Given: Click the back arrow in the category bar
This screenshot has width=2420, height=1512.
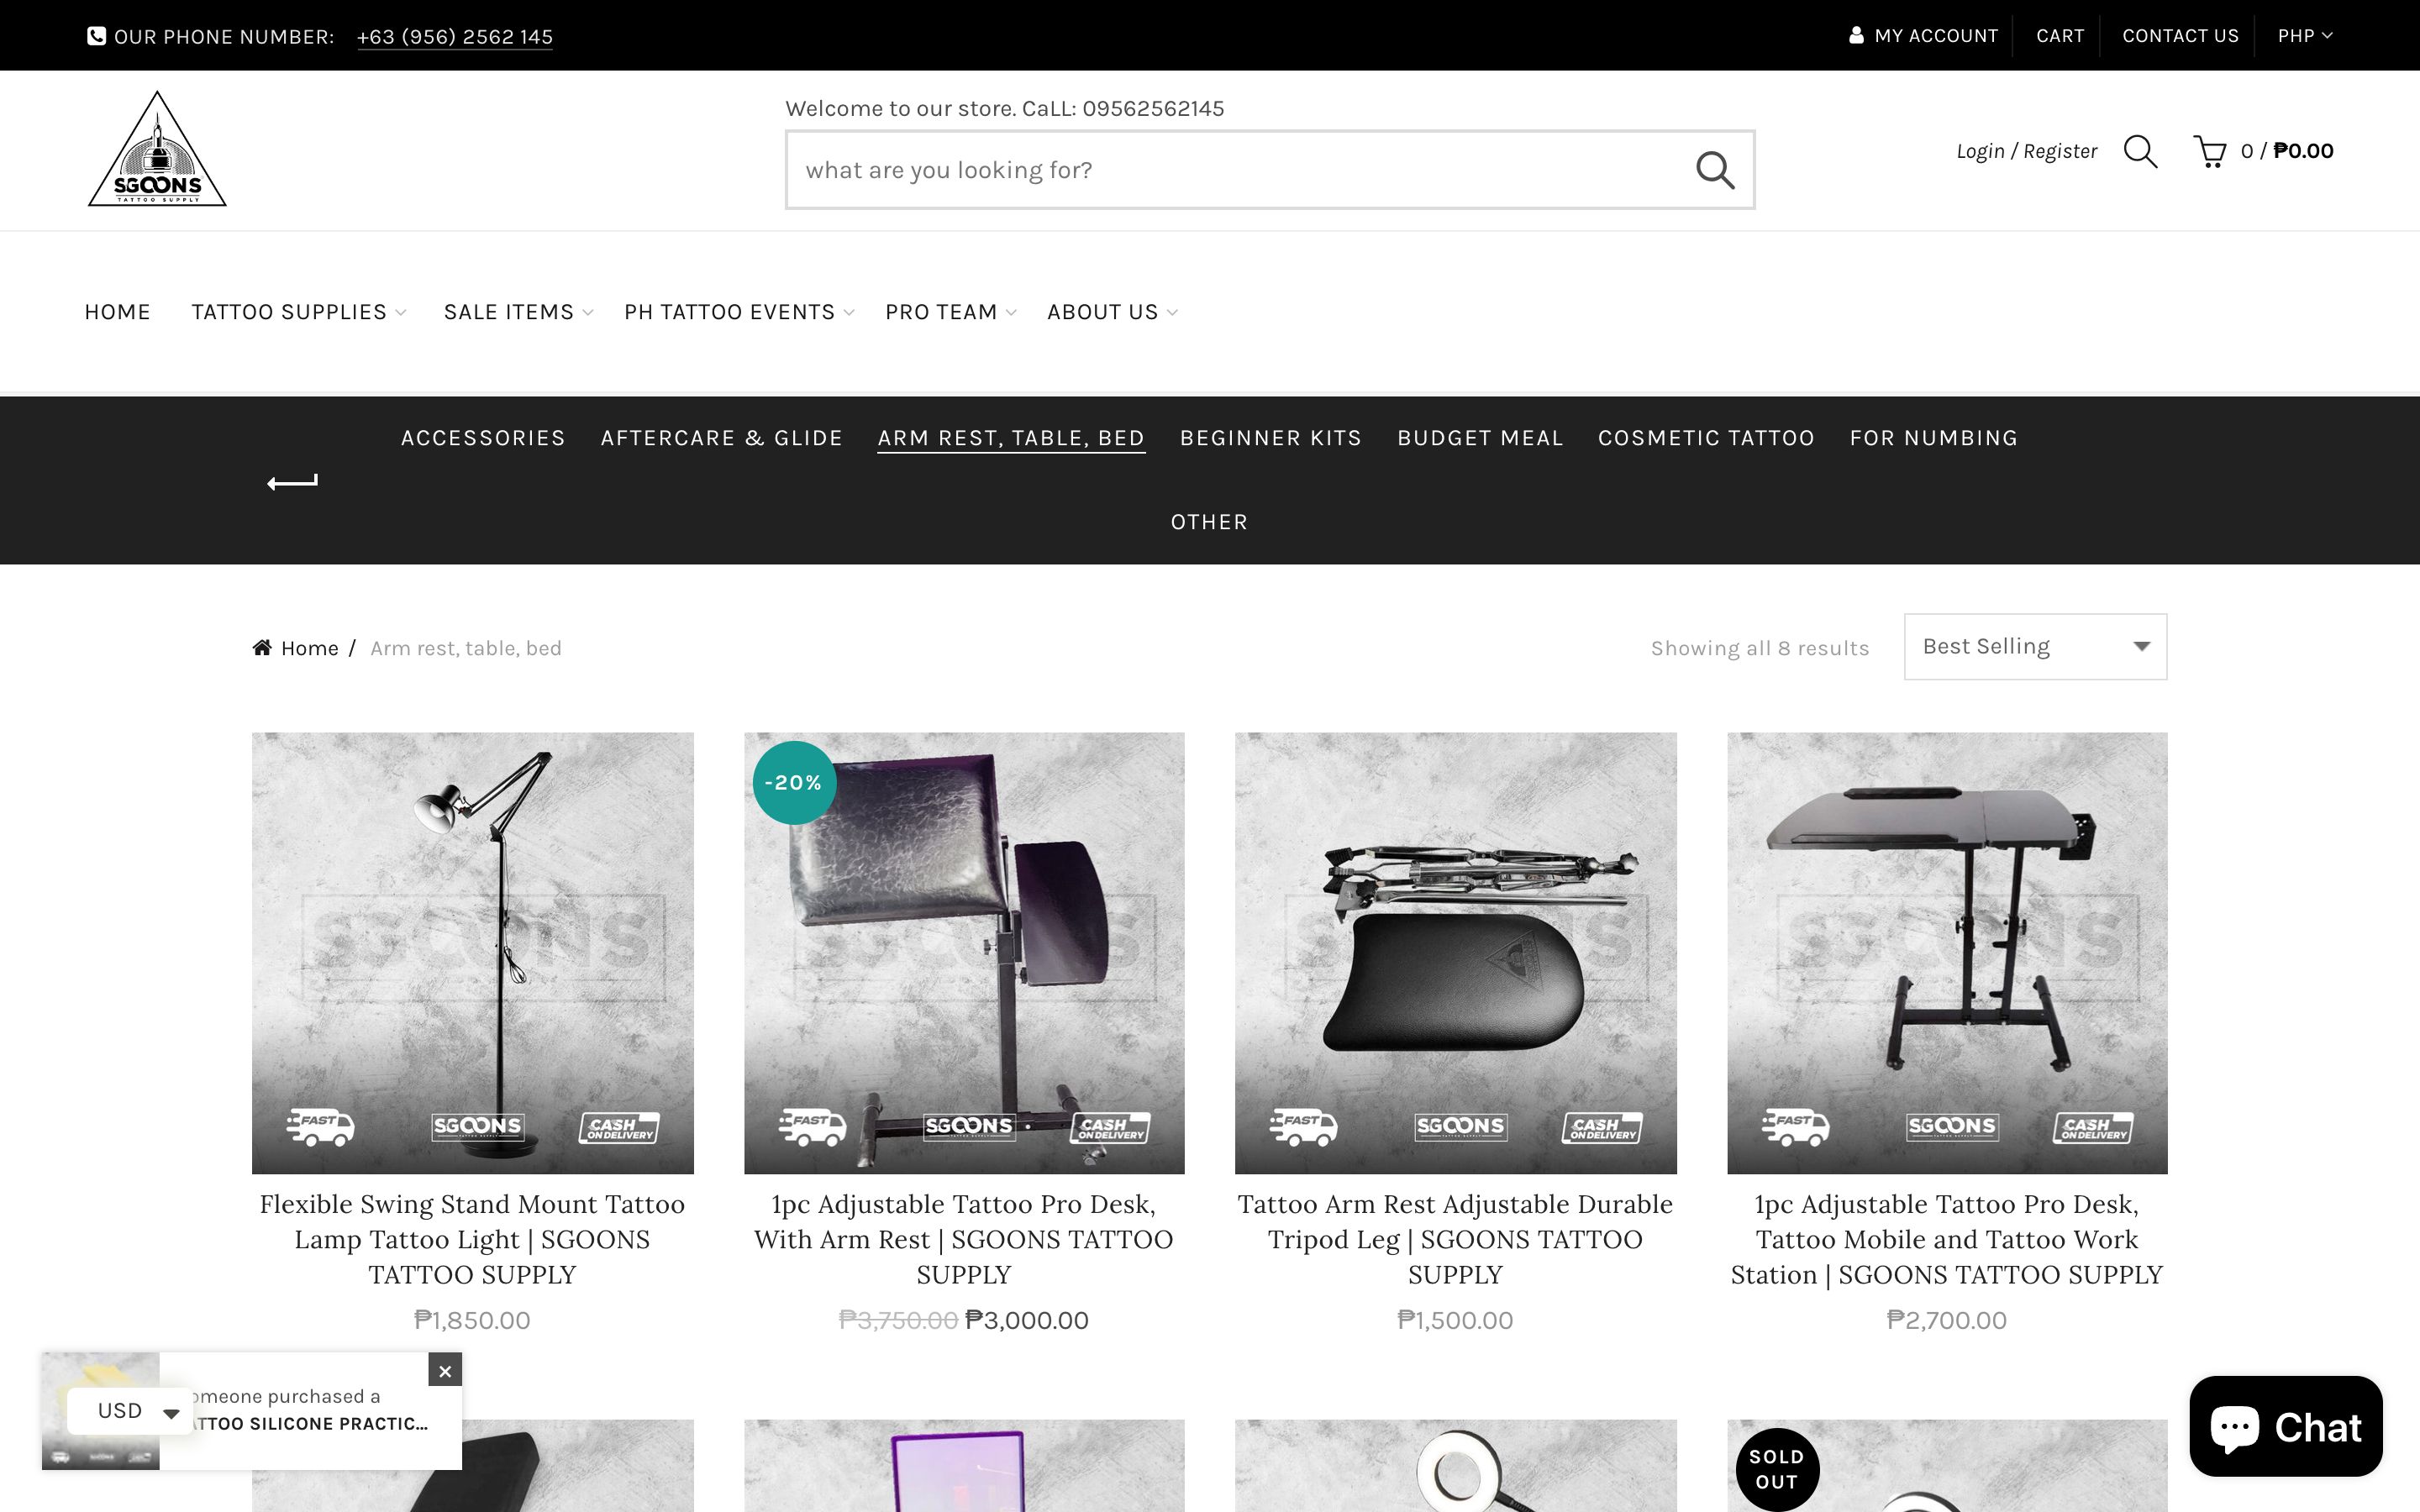Looking at the screenshot, I should [x=292, y=482].
